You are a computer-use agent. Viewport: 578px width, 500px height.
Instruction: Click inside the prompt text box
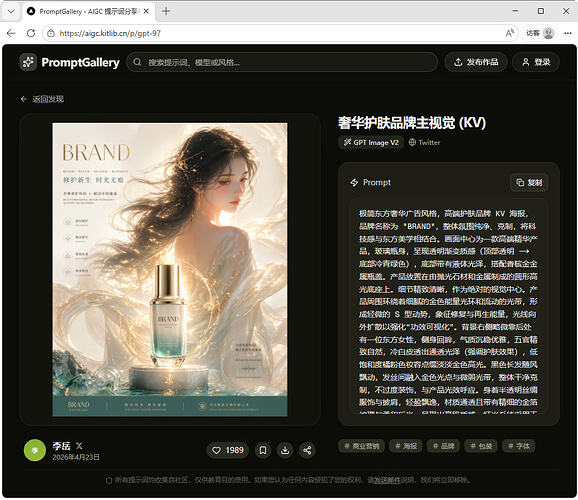point(449,306)
